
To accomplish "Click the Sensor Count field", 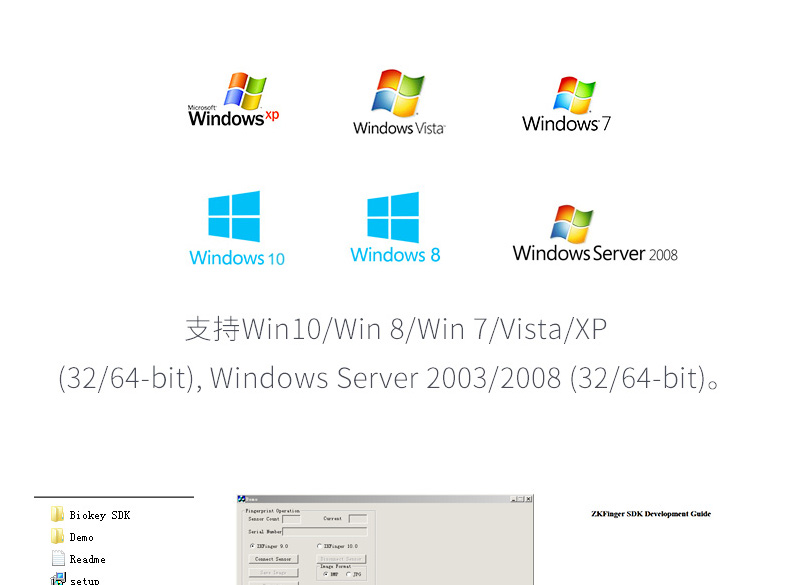I will (x=291, y=519).
